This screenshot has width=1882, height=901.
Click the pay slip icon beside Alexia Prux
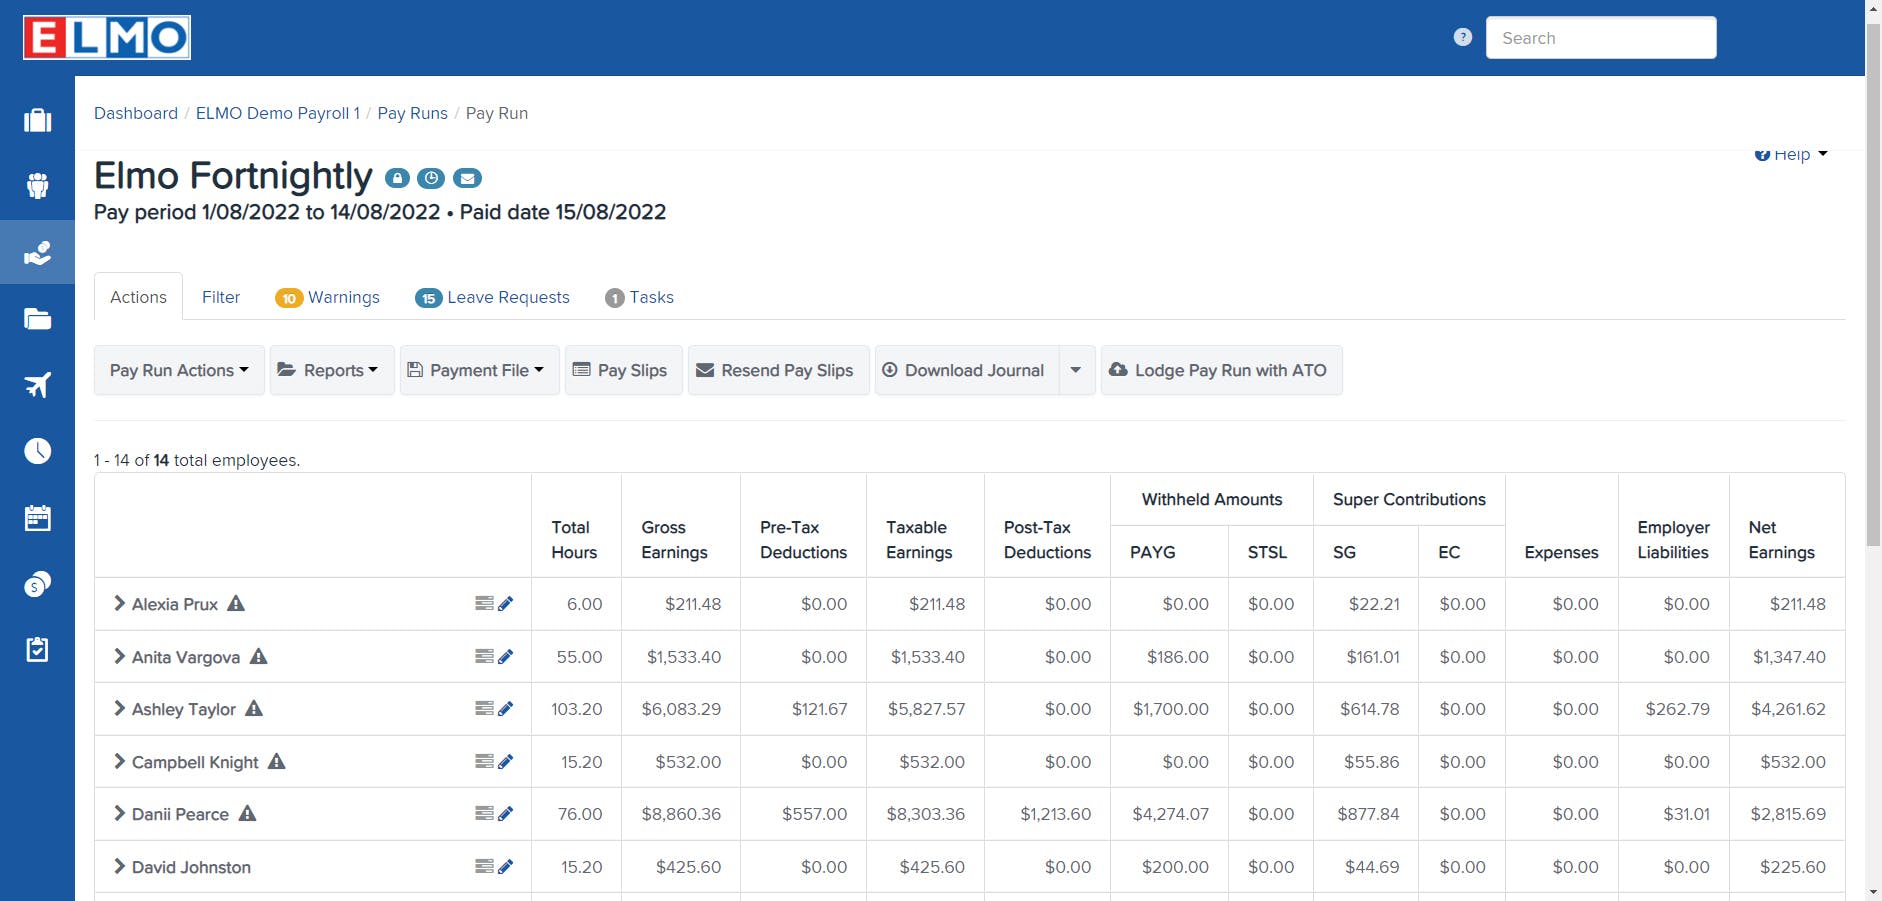(x=483, y=603)
